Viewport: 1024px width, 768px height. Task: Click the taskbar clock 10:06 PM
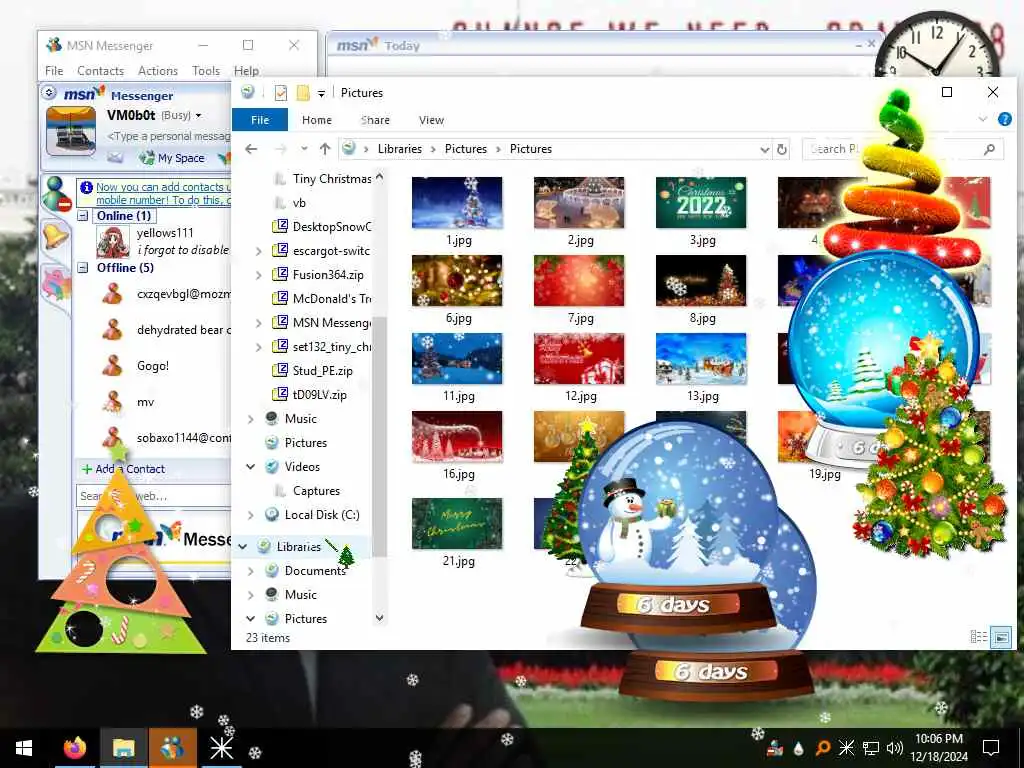tap(938, 748)
